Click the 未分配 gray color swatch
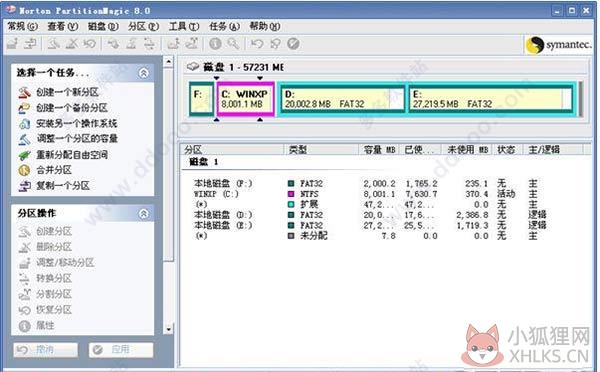The image size is (600, 372). point(291,236)
